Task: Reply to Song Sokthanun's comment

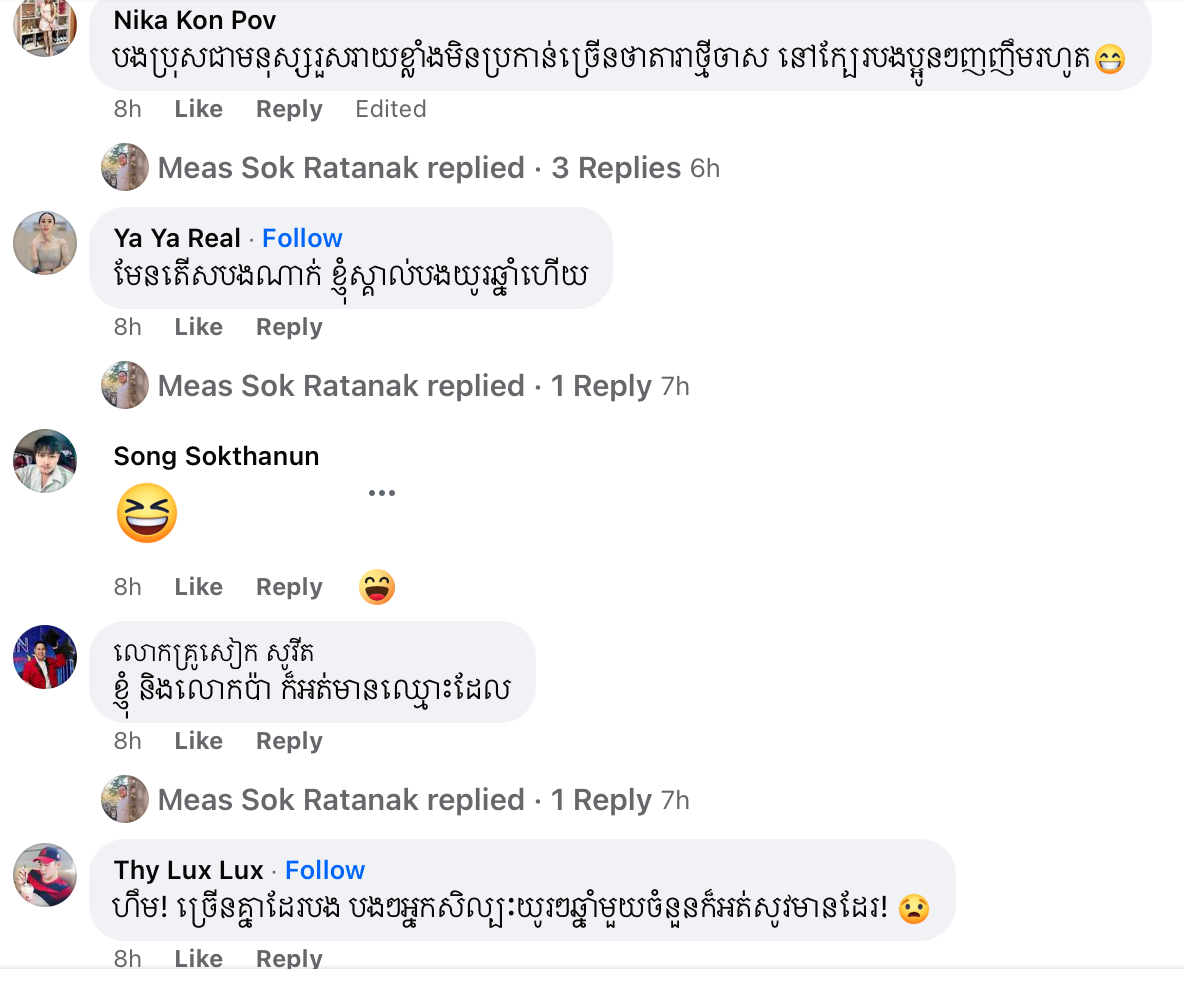Action: tap(289, 587)
